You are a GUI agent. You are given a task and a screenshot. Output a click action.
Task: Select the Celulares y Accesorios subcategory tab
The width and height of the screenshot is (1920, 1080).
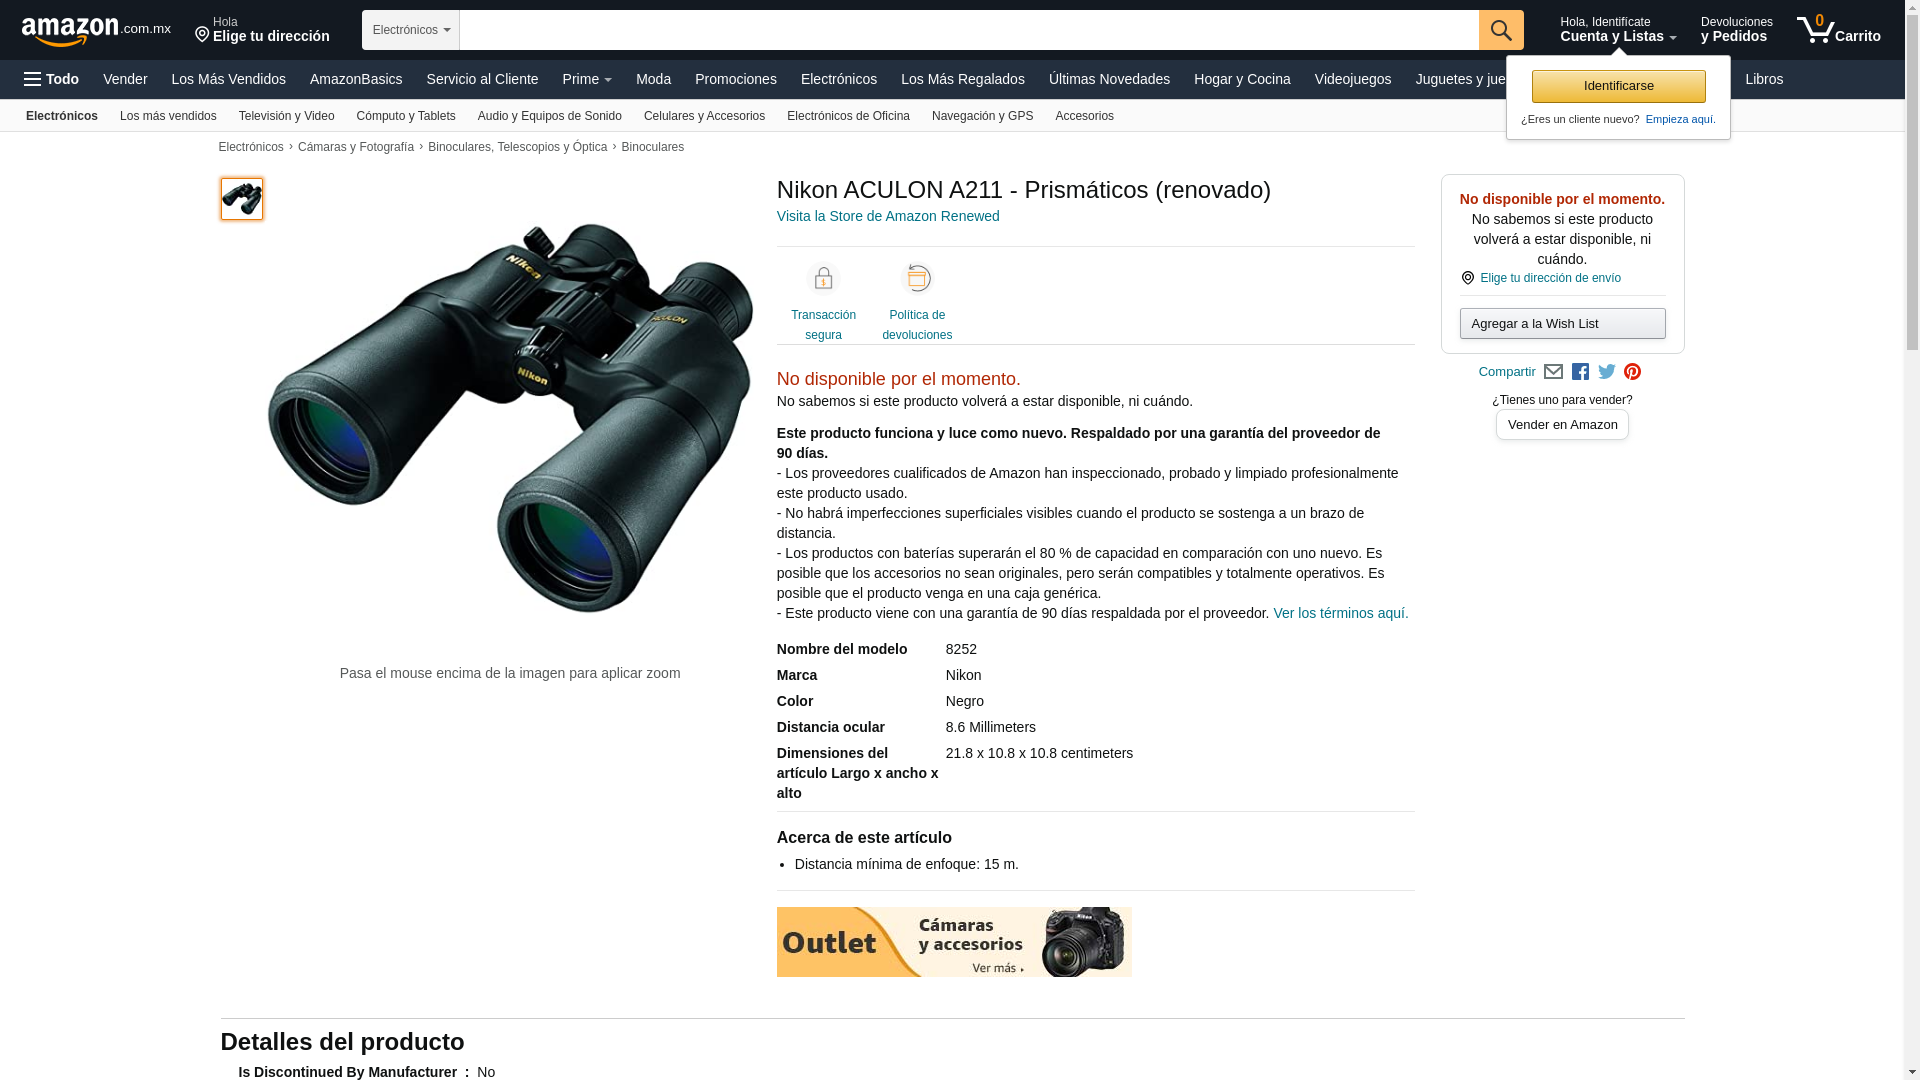pos(704,116)
